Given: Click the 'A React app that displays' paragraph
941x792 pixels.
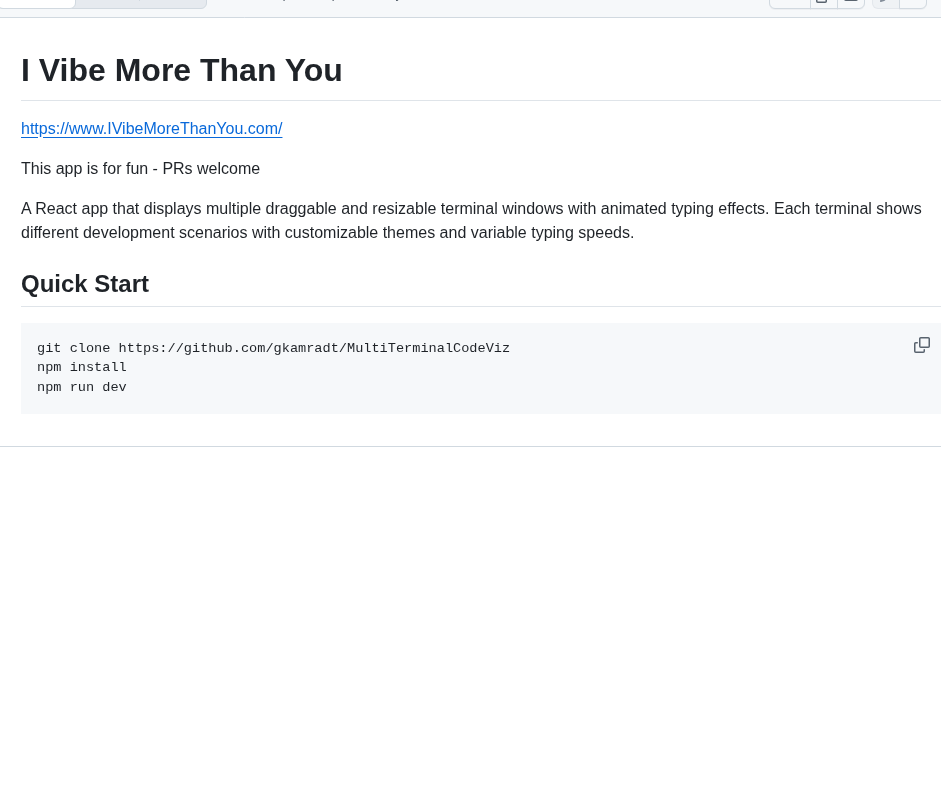Looking at the screenshot, I should tap(471, 220).
